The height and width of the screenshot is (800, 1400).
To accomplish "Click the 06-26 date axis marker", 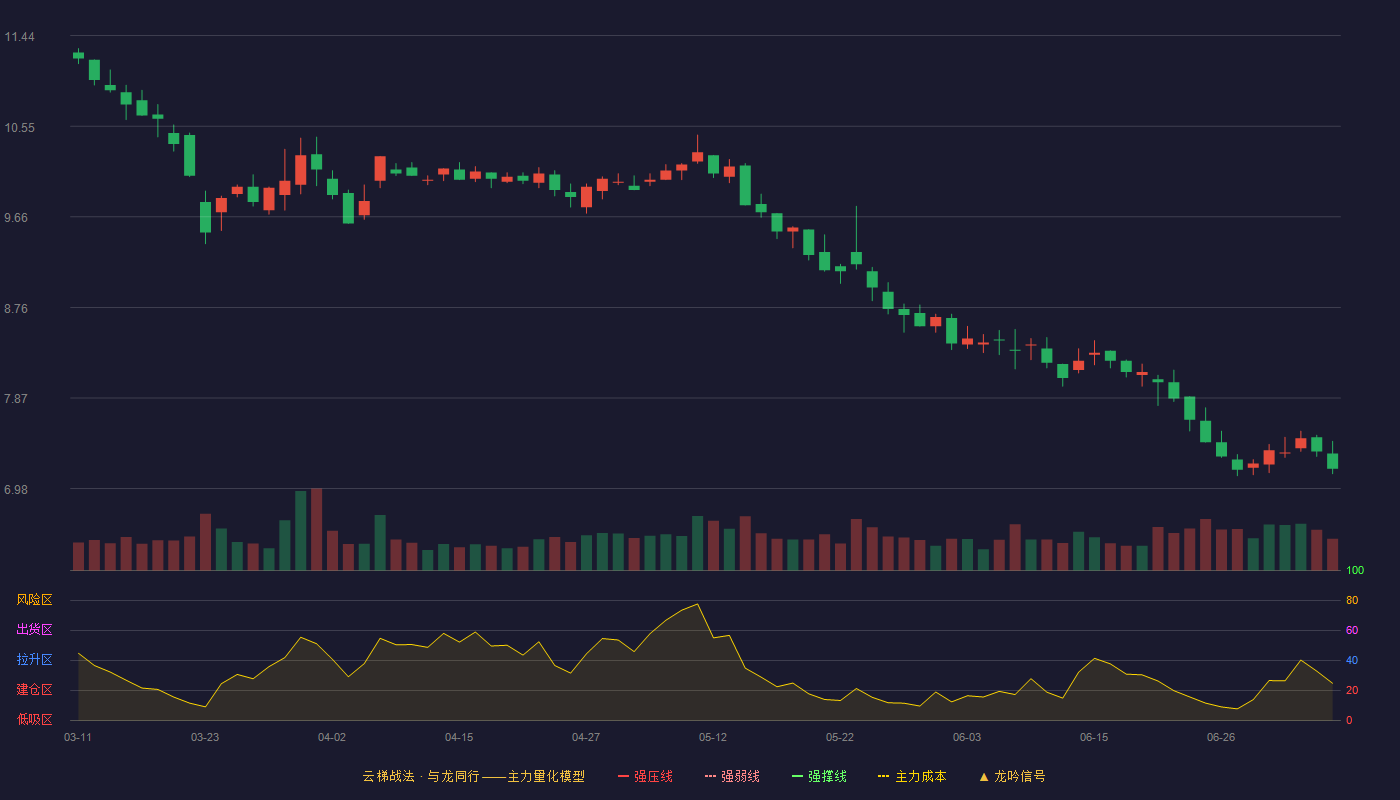I will (1221, 737).
